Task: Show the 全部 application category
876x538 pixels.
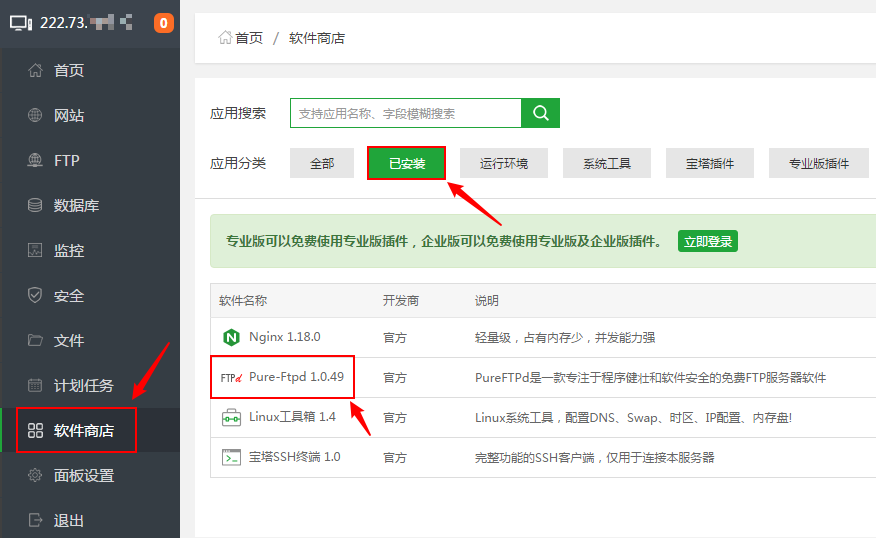Action: (x=322, y=163)
